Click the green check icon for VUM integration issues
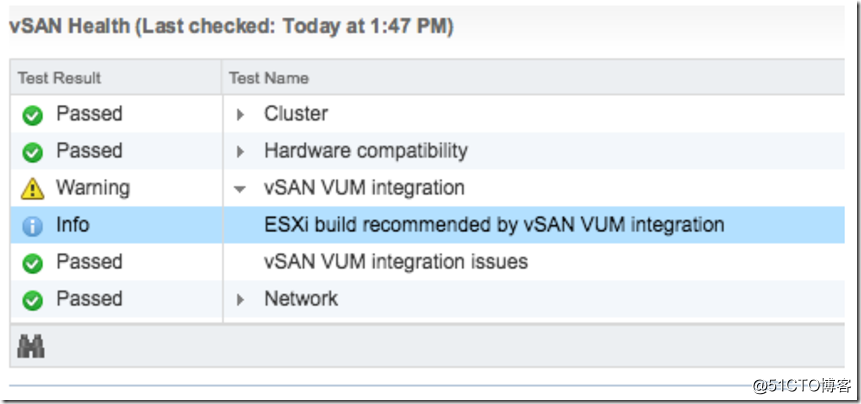Image resolution: width=861 pixels, height=404 pixels. pyautogui.click(x=32, y=263)
